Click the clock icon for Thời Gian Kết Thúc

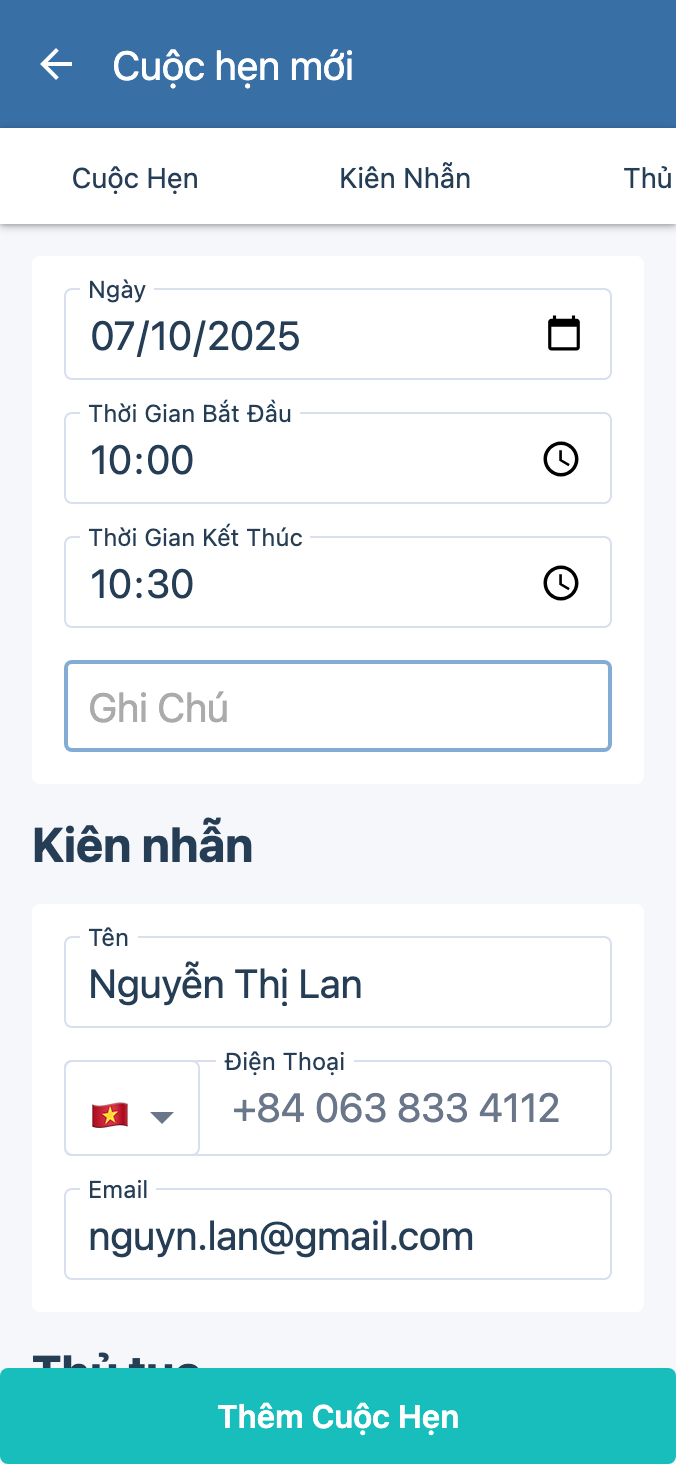[560, 583]
